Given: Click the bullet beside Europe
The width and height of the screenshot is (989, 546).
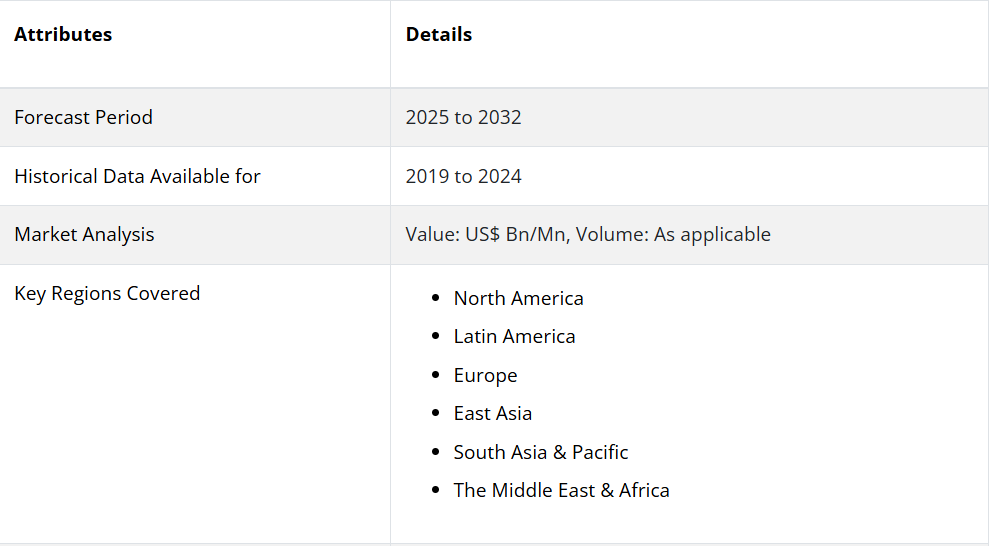Looking at the screenshot, I should coord(435,376).
